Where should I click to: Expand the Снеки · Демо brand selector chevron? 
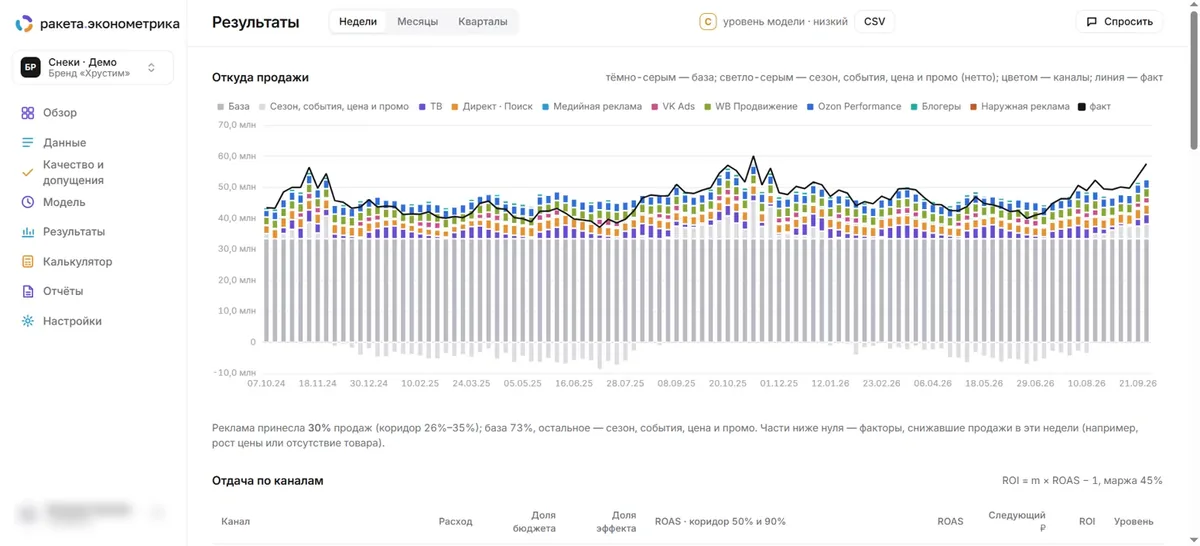(x=151, y=68)
